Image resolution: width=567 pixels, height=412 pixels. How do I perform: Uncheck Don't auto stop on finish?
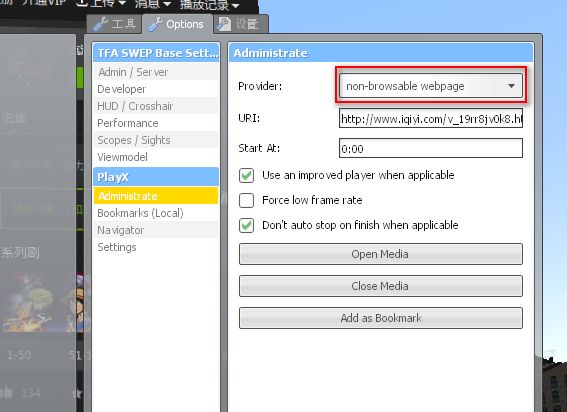pos(246,225)
